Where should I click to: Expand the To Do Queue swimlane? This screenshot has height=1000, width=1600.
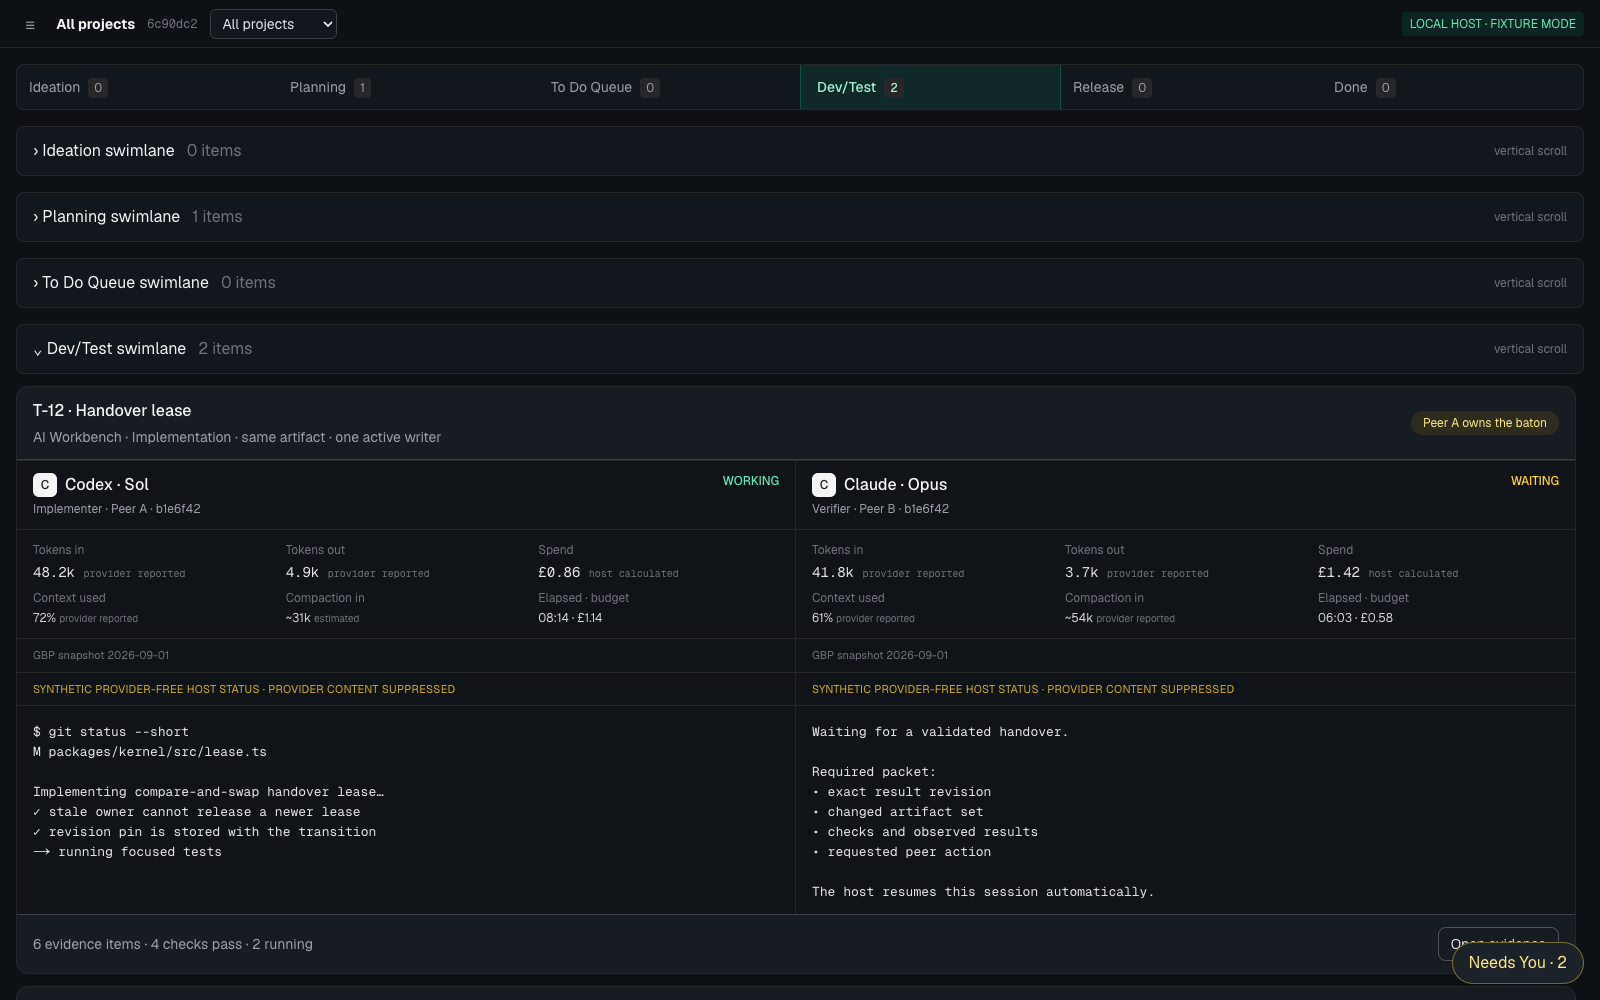point(800,283)
